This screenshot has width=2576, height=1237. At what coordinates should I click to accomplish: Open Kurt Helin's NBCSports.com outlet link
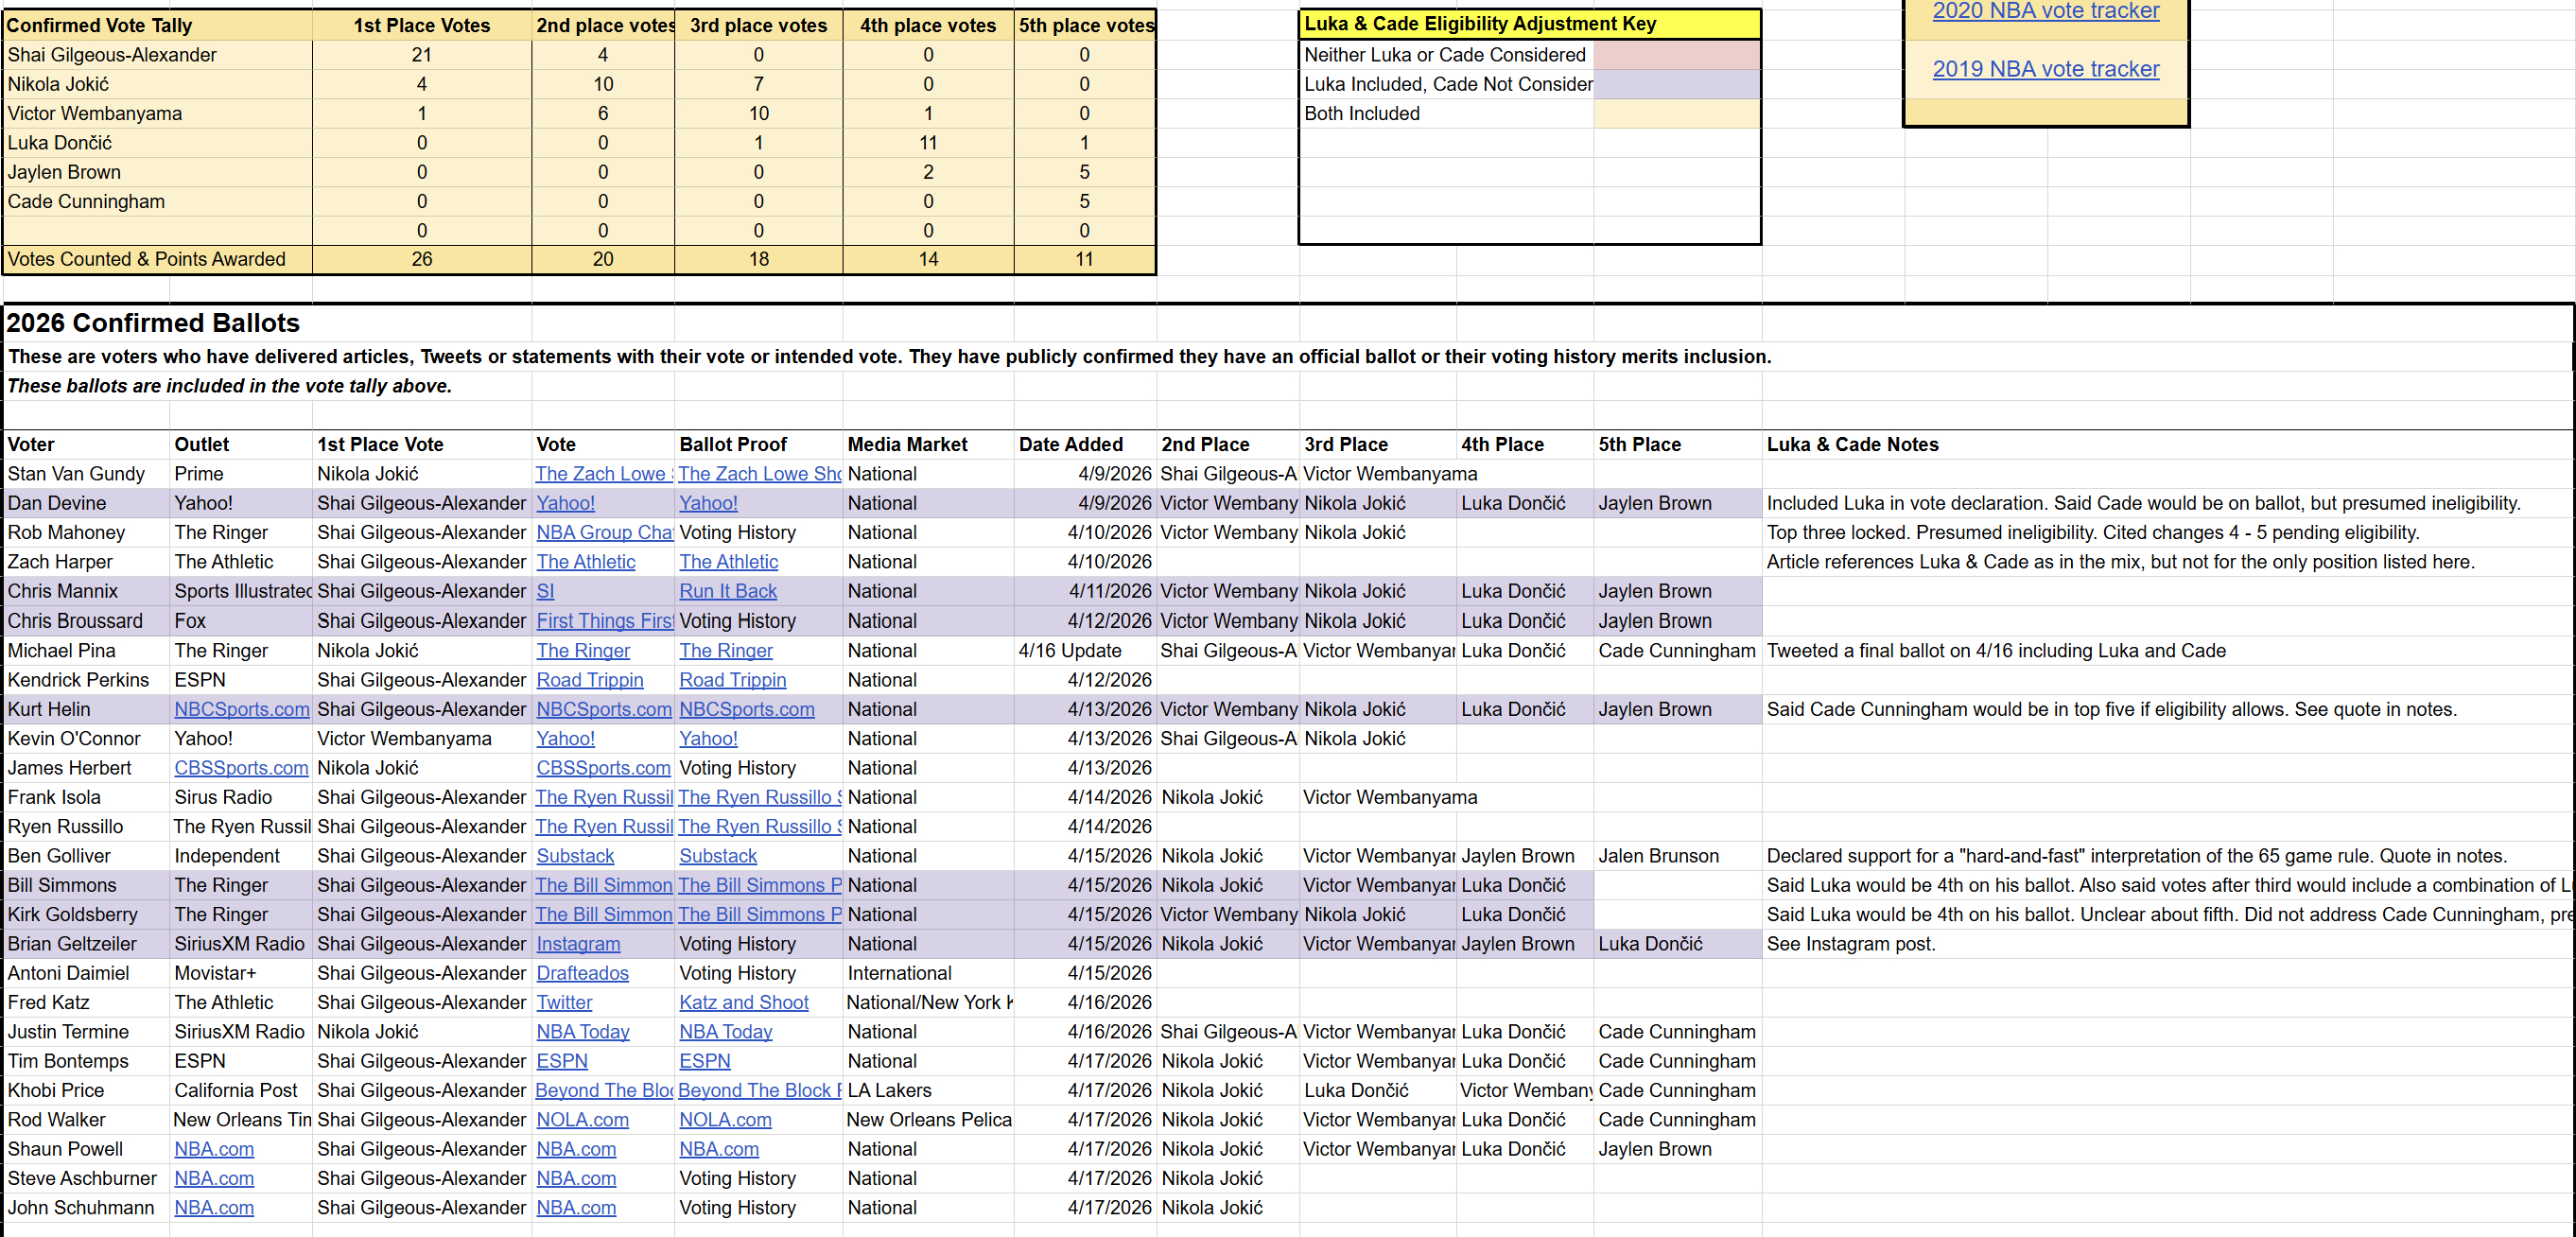[241, 709]
